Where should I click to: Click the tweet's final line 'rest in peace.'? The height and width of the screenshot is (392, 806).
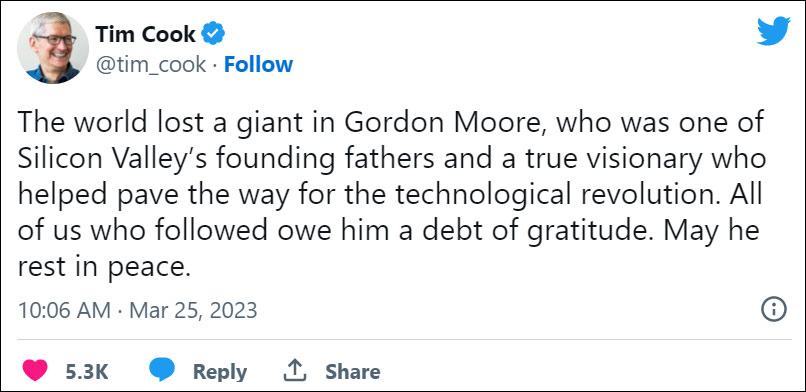click(x=104, y=267)
